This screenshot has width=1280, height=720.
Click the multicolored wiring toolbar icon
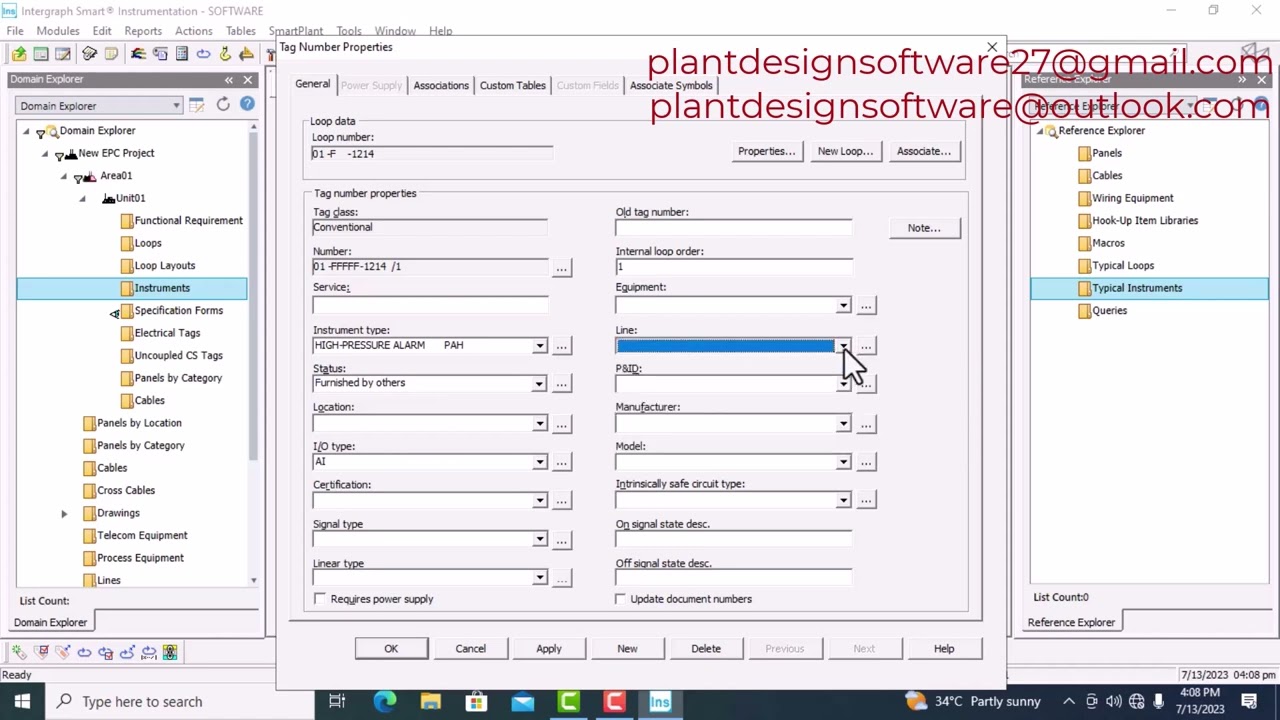click(138, 54)
